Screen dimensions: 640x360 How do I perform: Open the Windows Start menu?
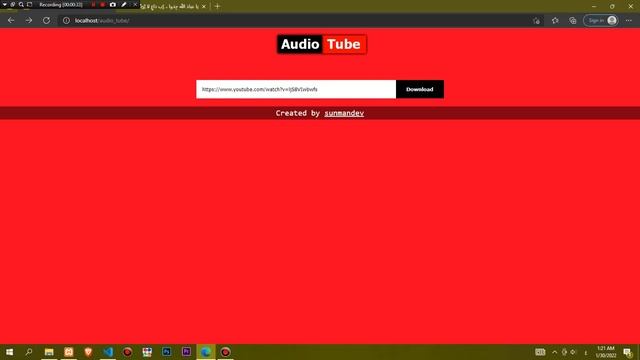pyautogui.click(x=9, y=352)
